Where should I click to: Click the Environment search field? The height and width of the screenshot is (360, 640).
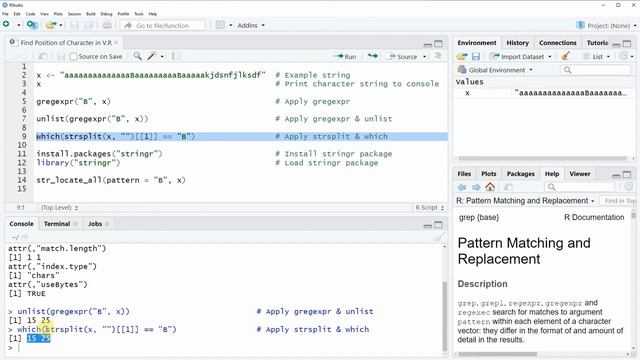(596, 70)
